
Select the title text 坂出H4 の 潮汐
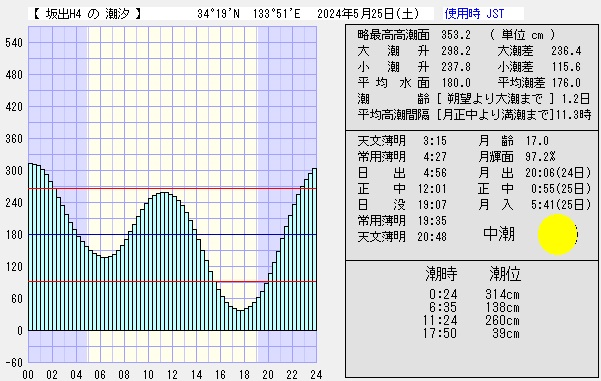click(x=88, y=14)
